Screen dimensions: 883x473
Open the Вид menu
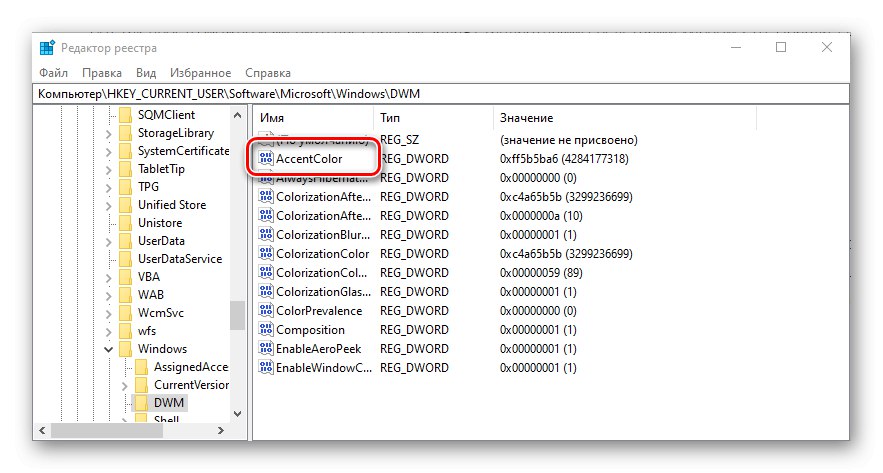(x=146, y=73)
